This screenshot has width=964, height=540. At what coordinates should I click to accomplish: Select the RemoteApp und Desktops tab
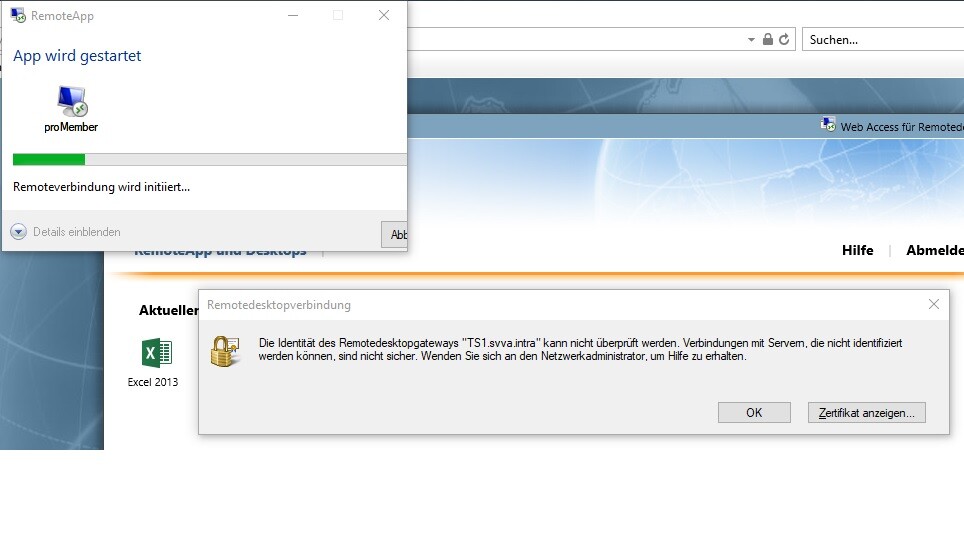coord(220,252)
